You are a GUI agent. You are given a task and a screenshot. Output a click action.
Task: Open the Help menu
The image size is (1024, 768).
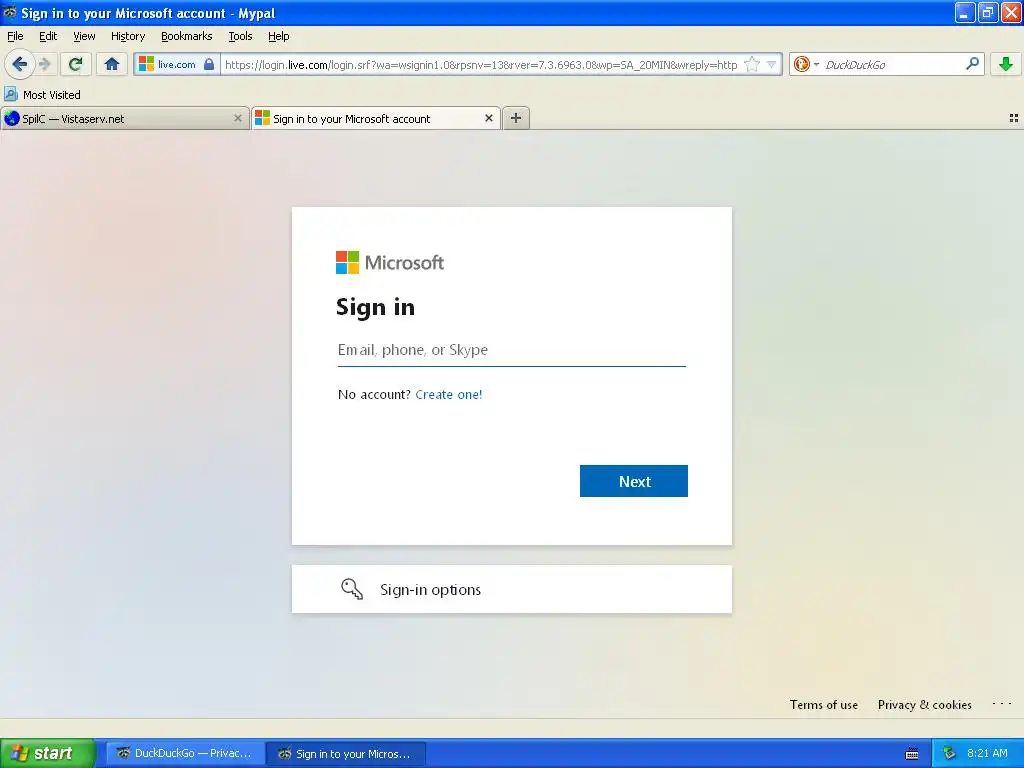(x=278, y=36)
